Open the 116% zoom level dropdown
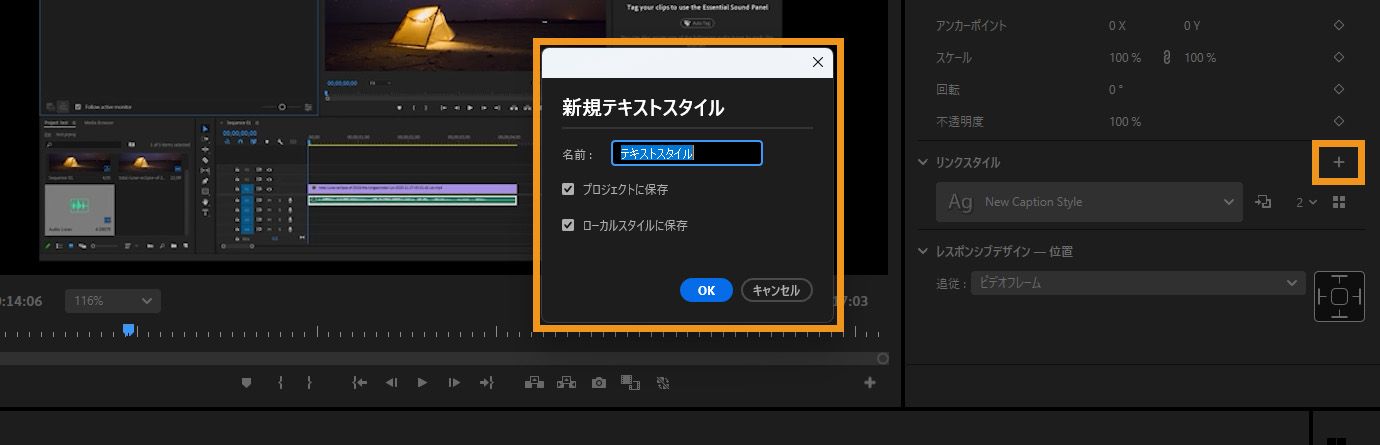Image resolution: width=1380 pixels, height=445 pixels. point(112,300)
